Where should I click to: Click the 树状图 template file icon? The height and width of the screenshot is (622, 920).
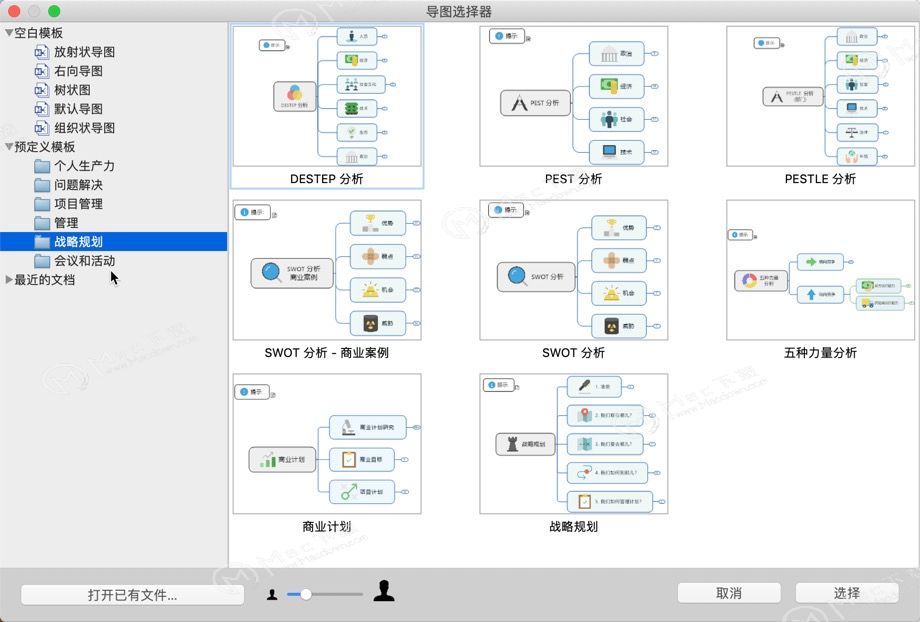(x=41, y=90)
